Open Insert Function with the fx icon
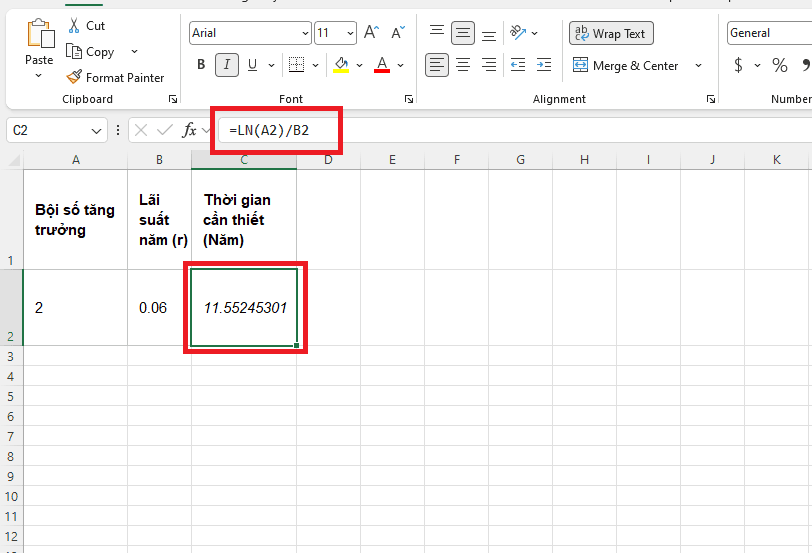 (189, 130)
